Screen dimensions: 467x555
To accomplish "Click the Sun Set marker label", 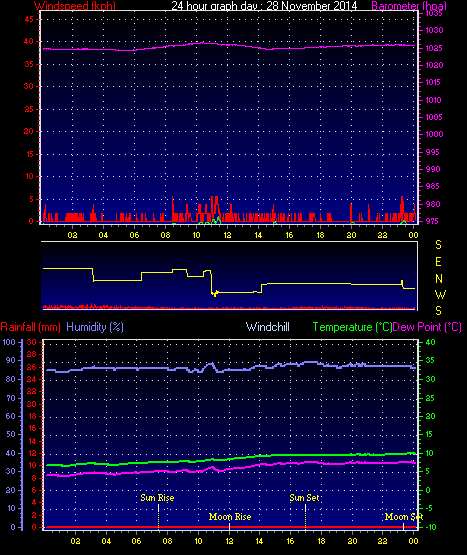I will click(x=304, y=498).
